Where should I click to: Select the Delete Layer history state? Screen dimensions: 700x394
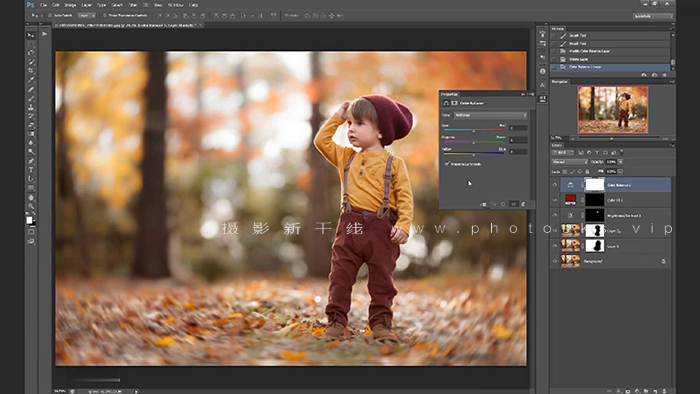611,59
